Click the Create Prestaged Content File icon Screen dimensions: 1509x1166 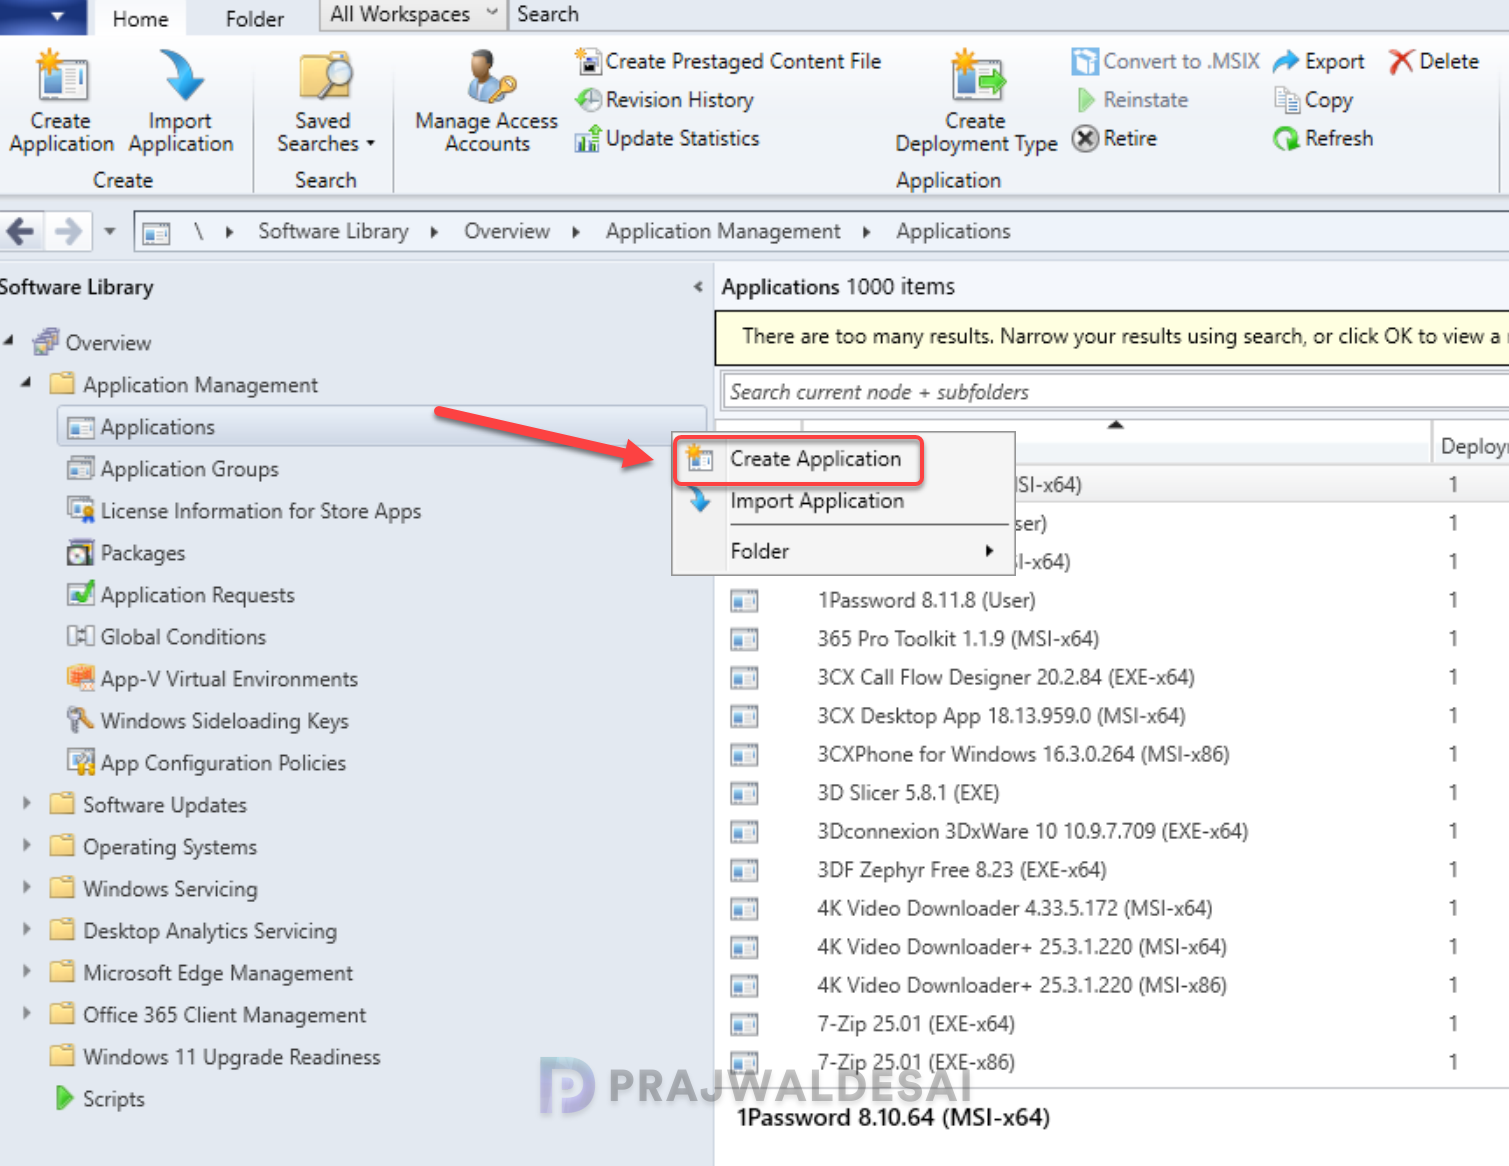point(588,62)
